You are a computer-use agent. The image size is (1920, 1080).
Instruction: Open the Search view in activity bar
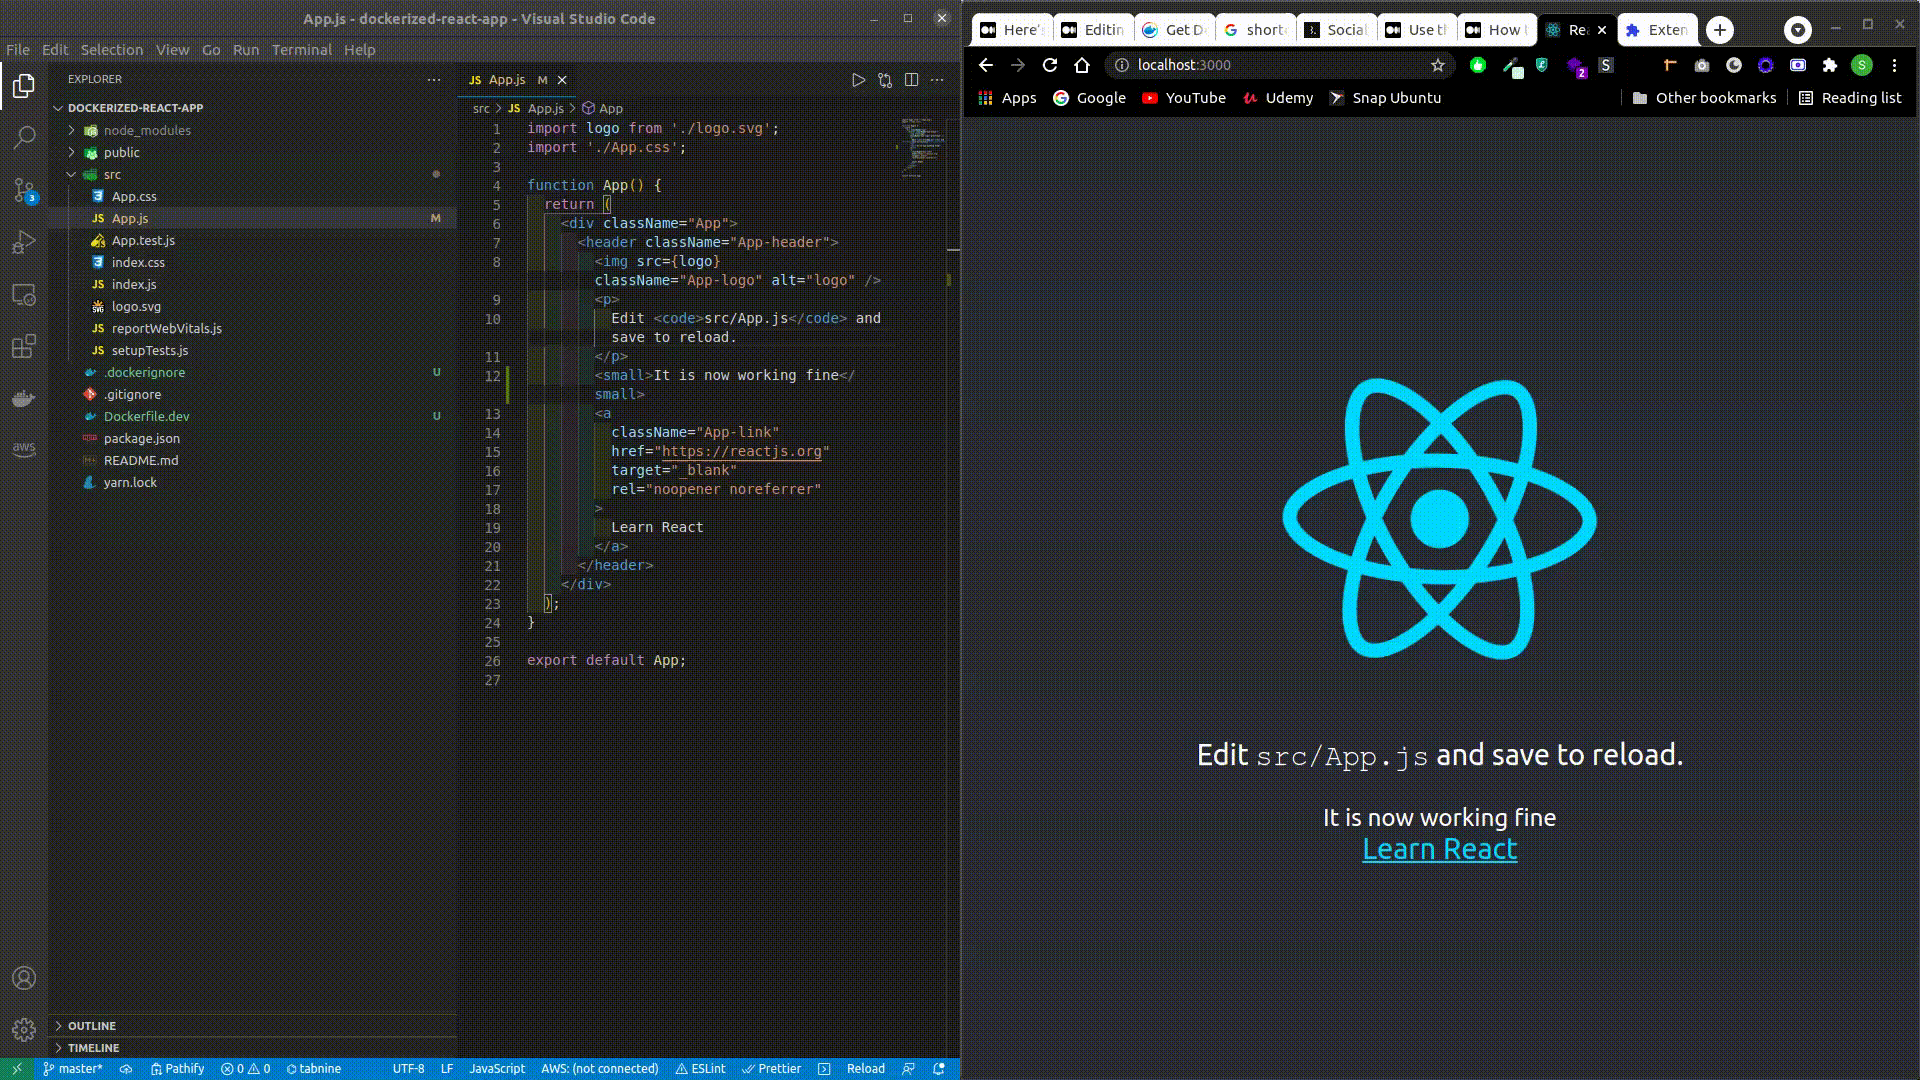[24, 137]
